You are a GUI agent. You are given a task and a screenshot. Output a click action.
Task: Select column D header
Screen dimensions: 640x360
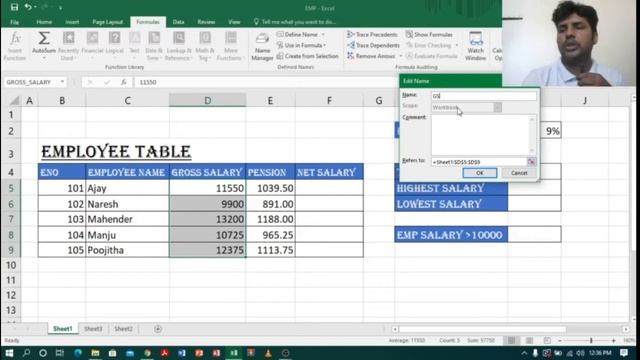point(207,100)
